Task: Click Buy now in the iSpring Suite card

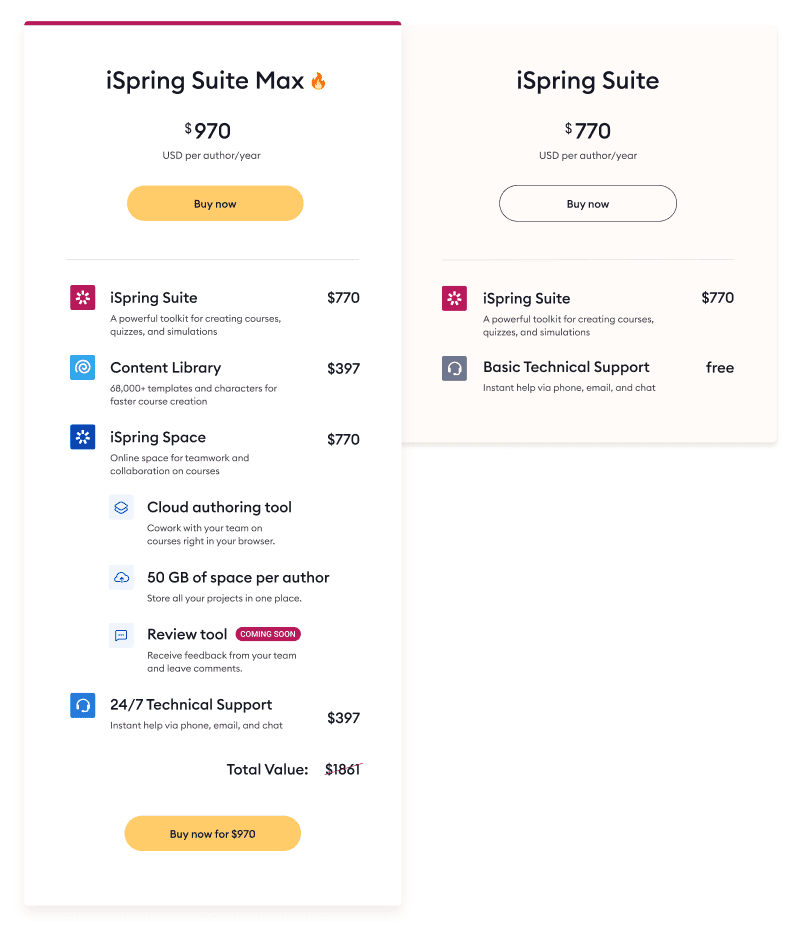Action: pos(587,203)
